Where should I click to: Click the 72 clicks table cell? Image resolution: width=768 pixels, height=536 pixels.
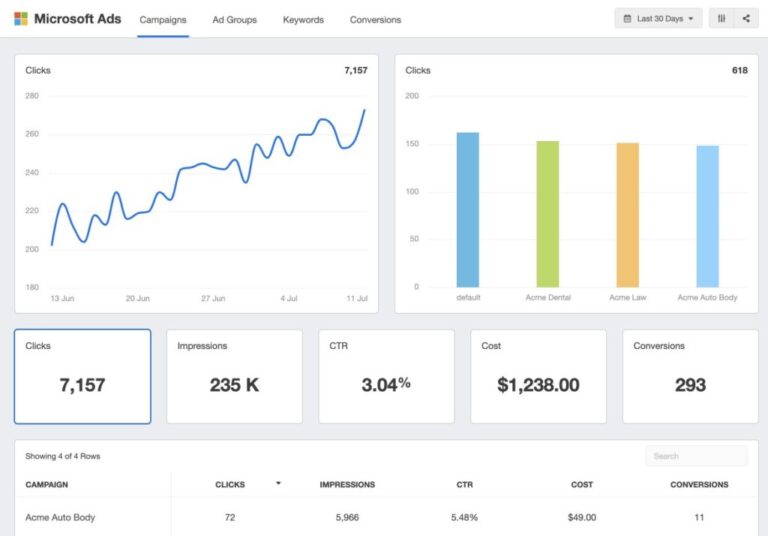[230, 517]
